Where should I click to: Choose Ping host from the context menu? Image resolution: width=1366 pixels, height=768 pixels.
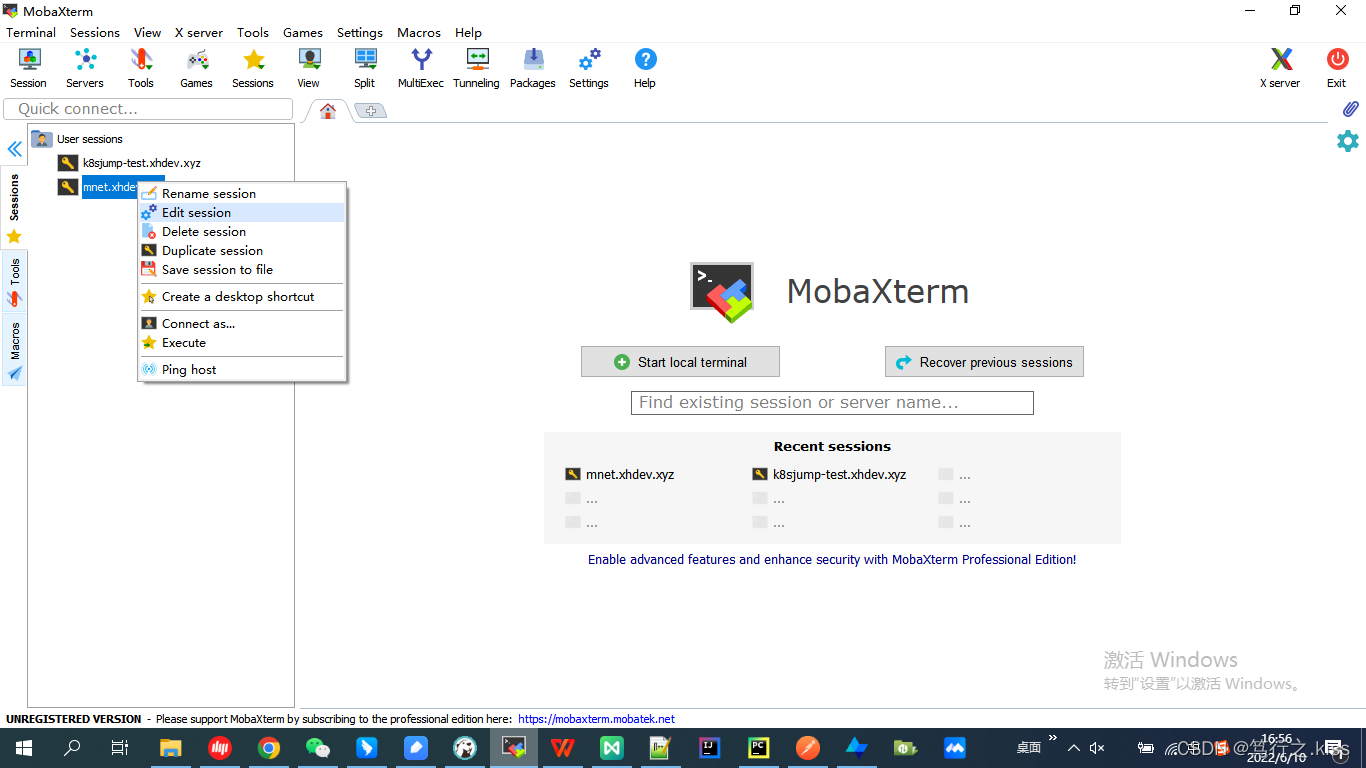click(x=241, y=370)
